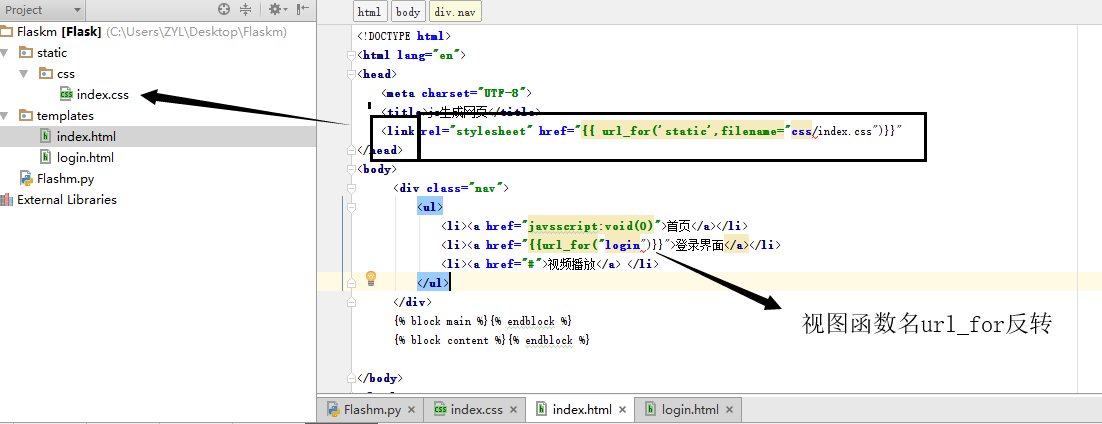Toggle the html tag fold marker in gutter

point(352,55)
